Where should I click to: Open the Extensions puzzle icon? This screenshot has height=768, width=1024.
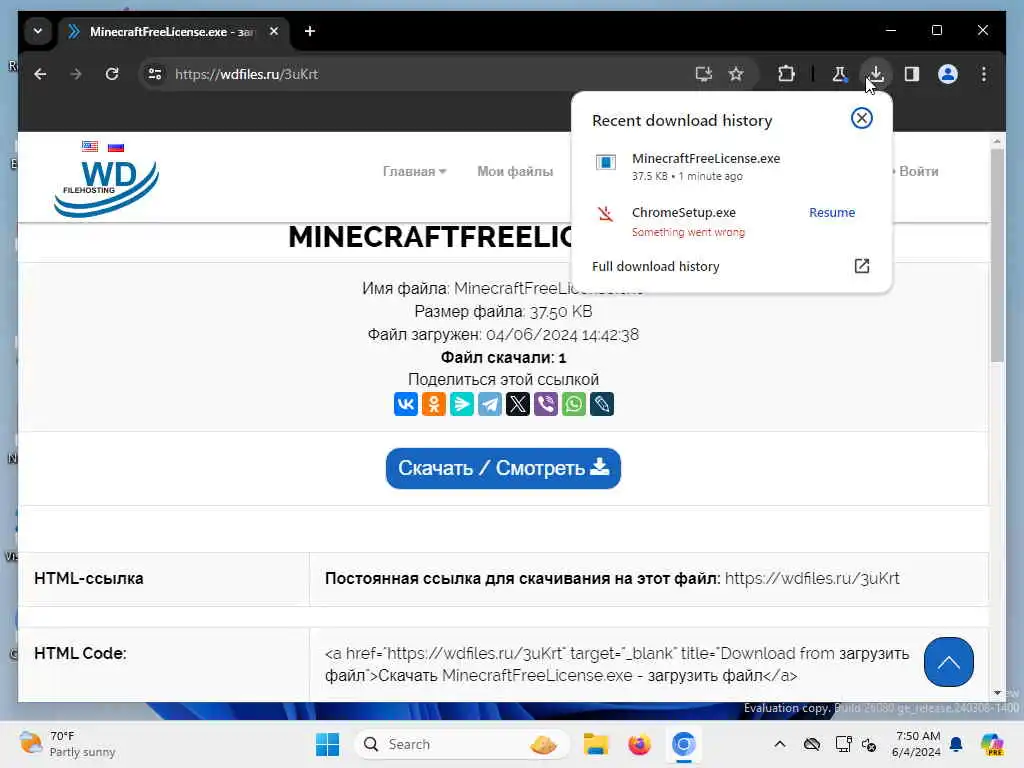pos(786,74)
